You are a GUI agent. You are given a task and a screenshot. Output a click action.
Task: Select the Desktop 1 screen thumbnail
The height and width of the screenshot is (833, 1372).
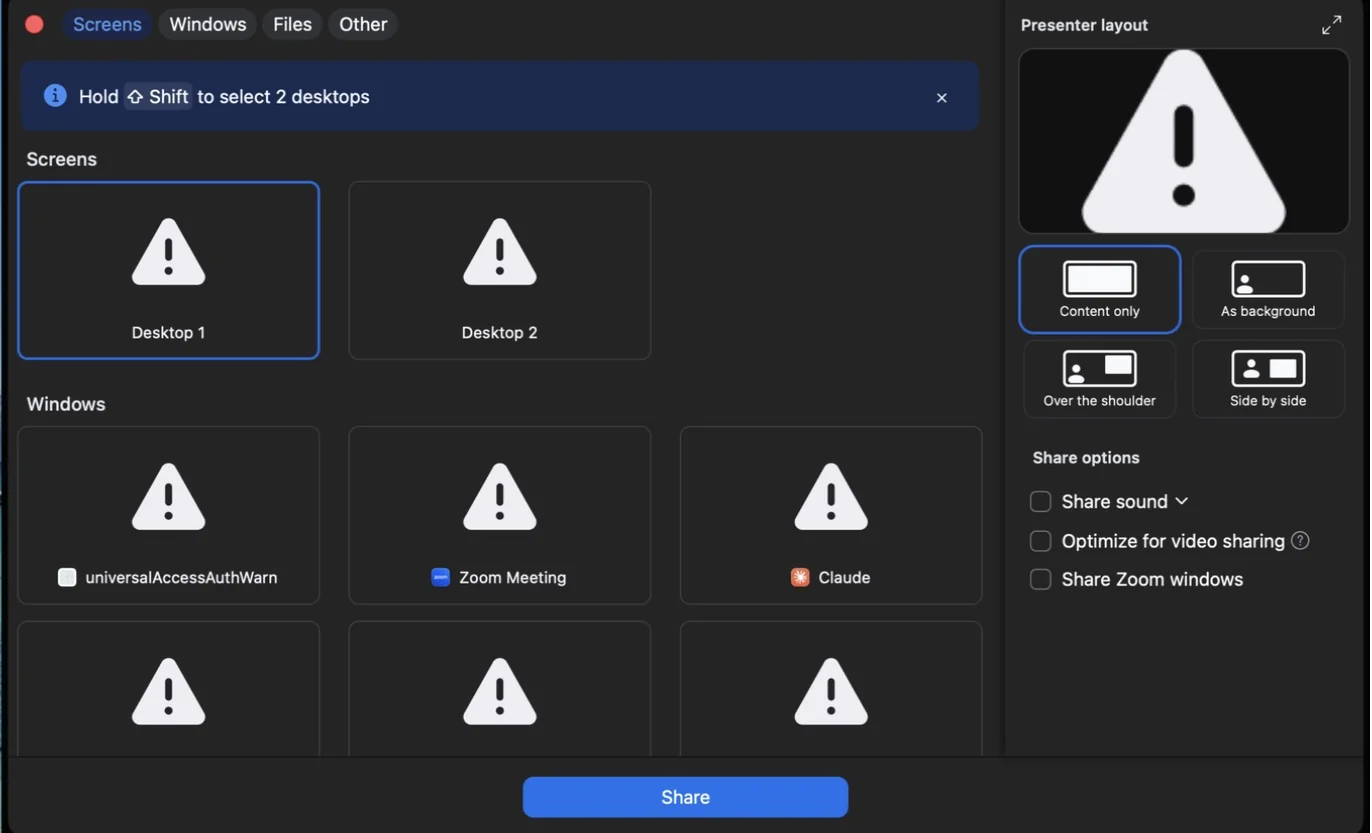click(168, 270)
